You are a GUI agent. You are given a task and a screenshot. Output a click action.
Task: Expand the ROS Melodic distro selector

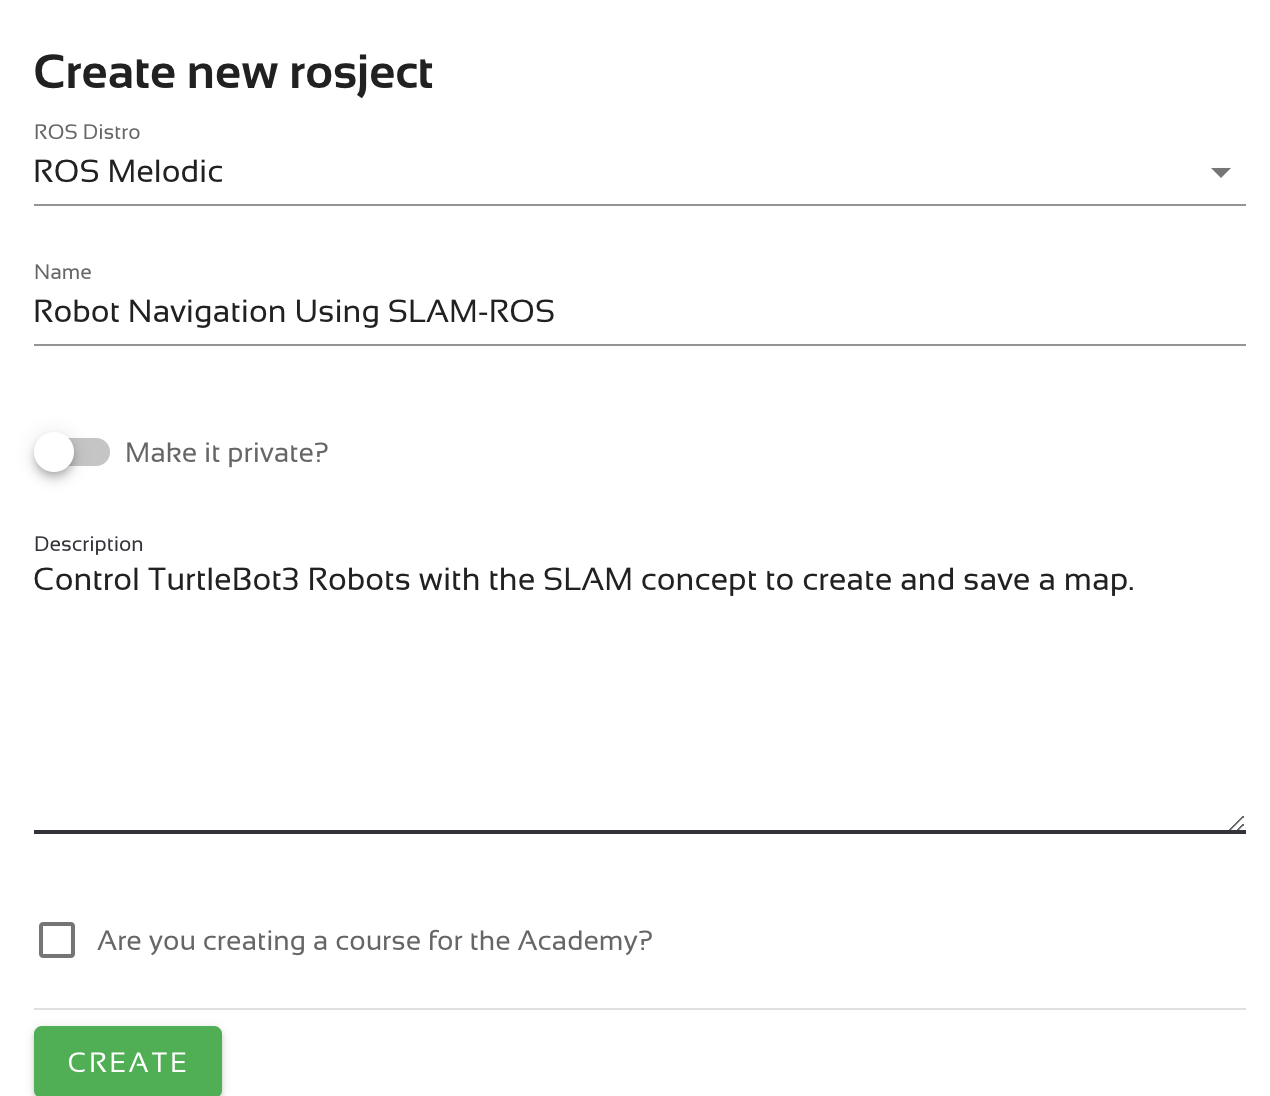coord(1220,171)
